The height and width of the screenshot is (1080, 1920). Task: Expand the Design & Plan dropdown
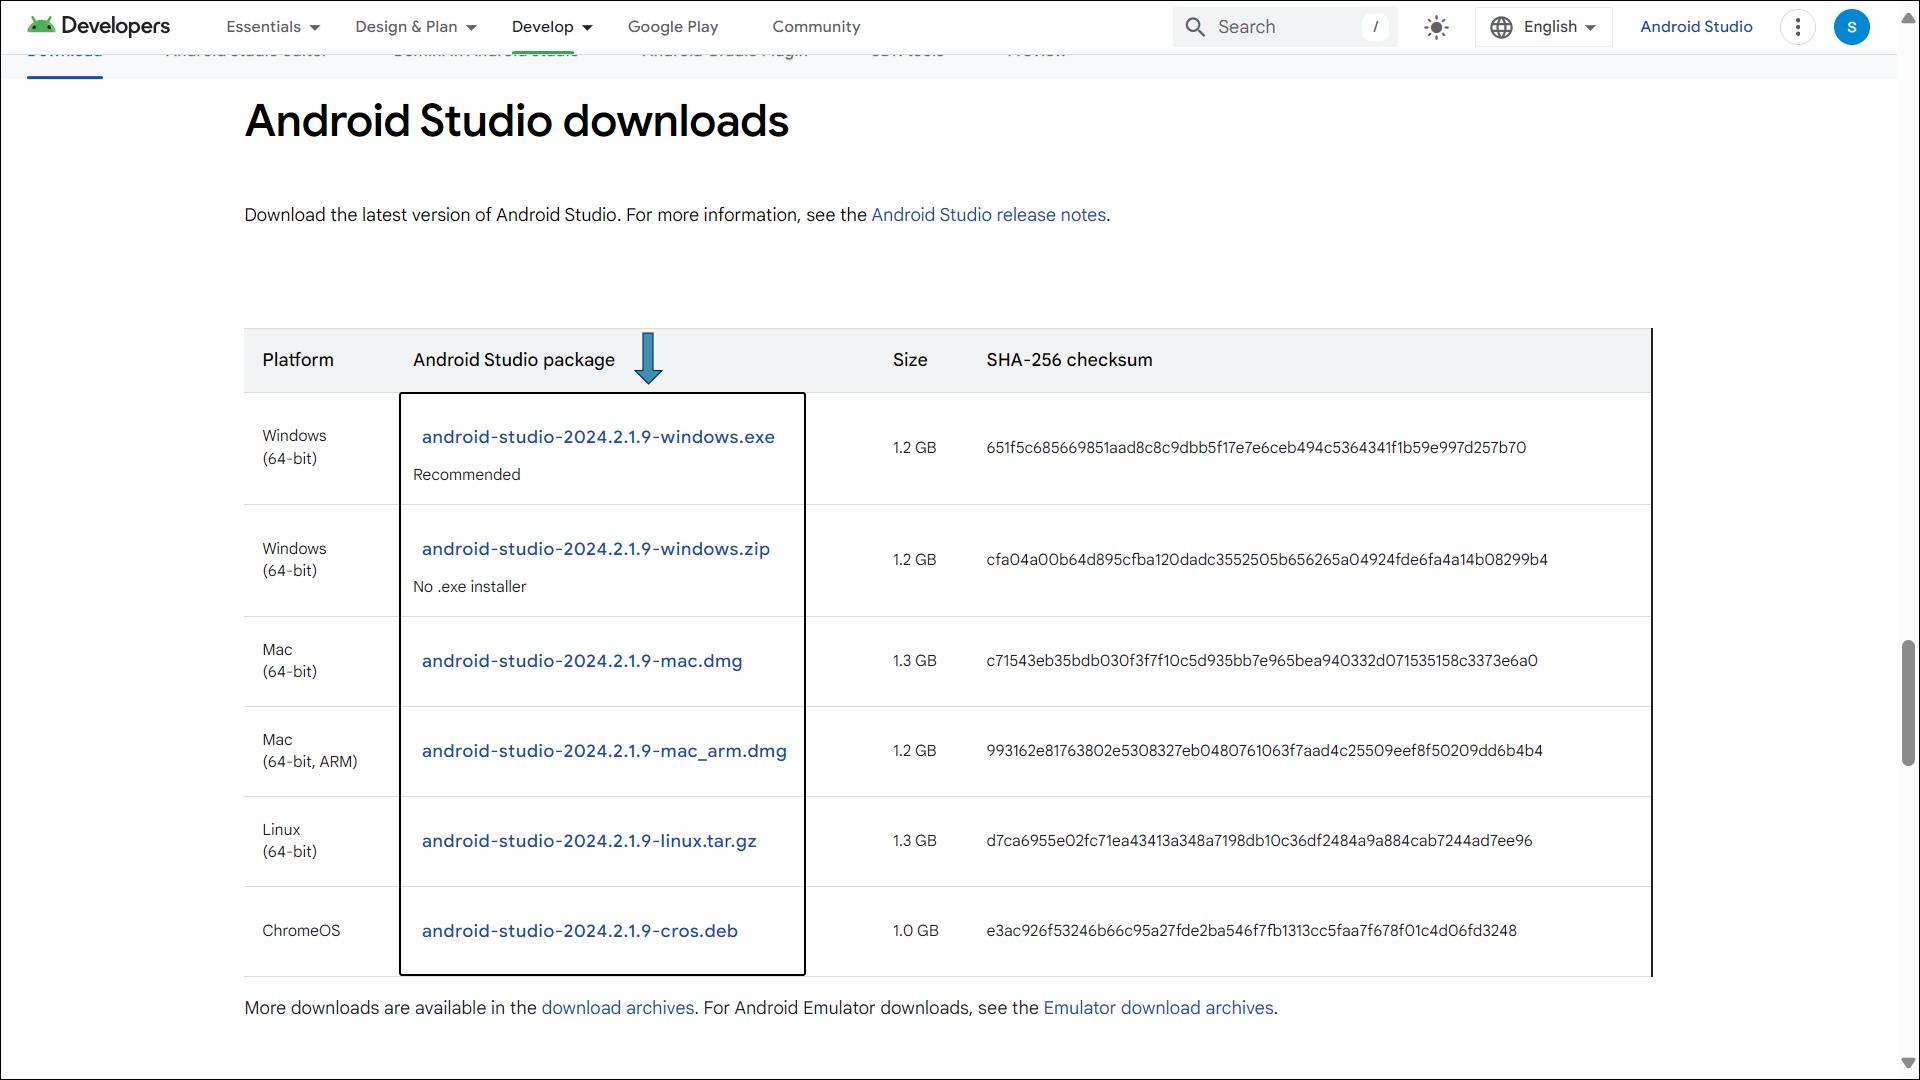tap(416, 27)
